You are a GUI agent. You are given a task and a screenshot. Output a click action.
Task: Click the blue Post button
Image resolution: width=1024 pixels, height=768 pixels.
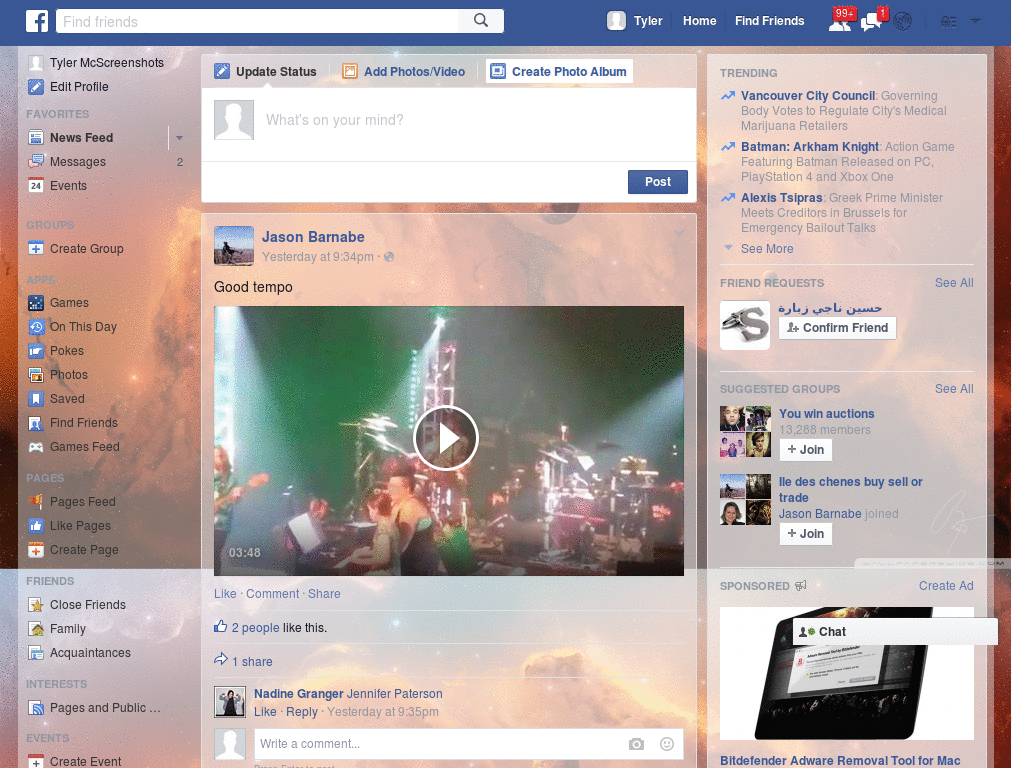click(x=658, y=182)
